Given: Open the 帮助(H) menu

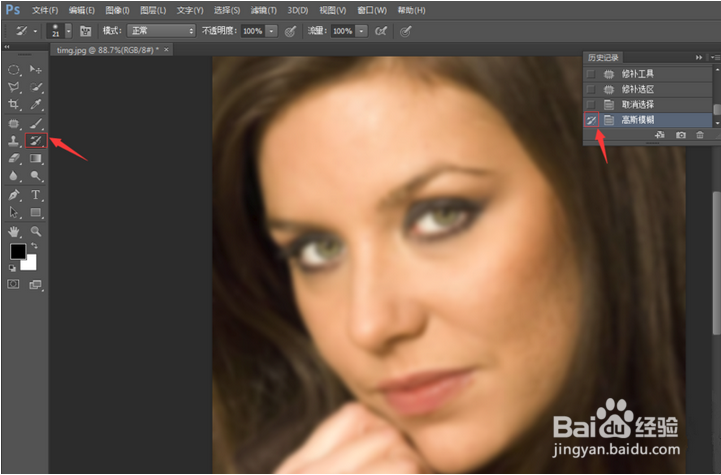Looking at the screenshot, I should [x=411, y=10].
